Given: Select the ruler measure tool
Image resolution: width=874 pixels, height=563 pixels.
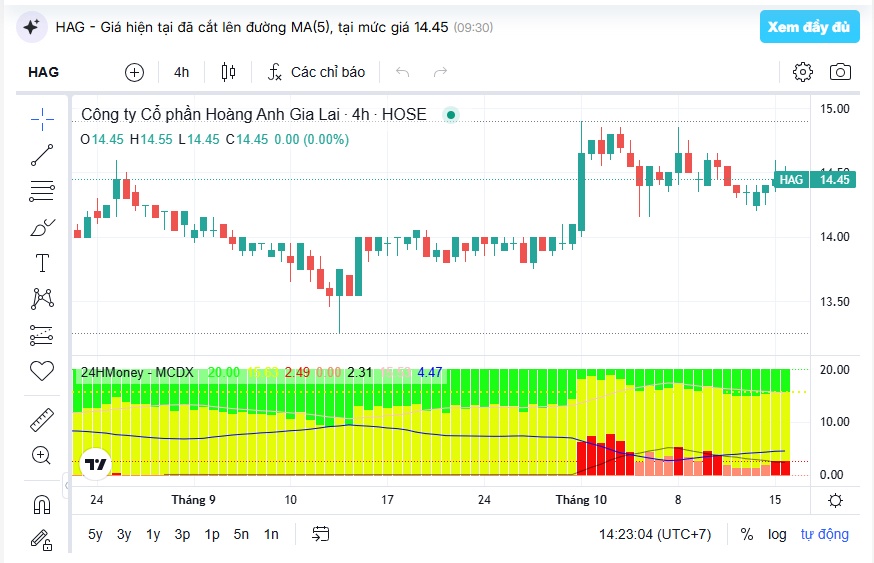Looking at the screenshot, I should point(42,420).
